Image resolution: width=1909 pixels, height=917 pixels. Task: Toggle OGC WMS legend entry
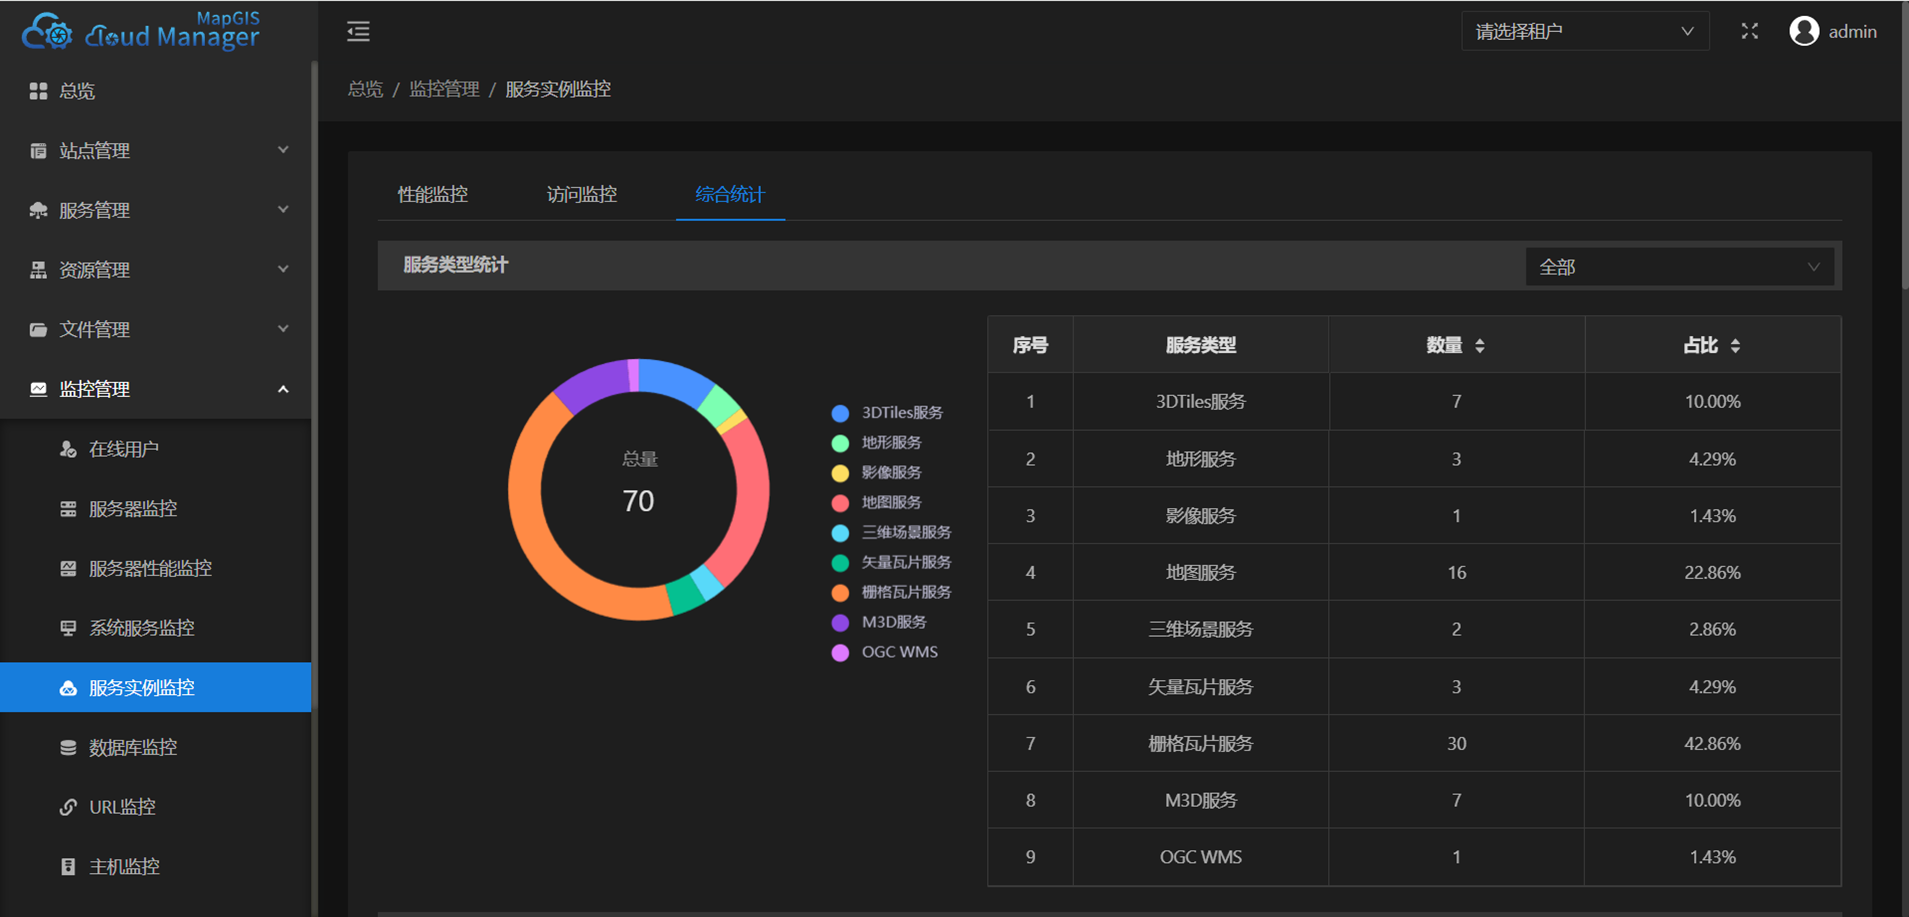click(x=885, y=652)
